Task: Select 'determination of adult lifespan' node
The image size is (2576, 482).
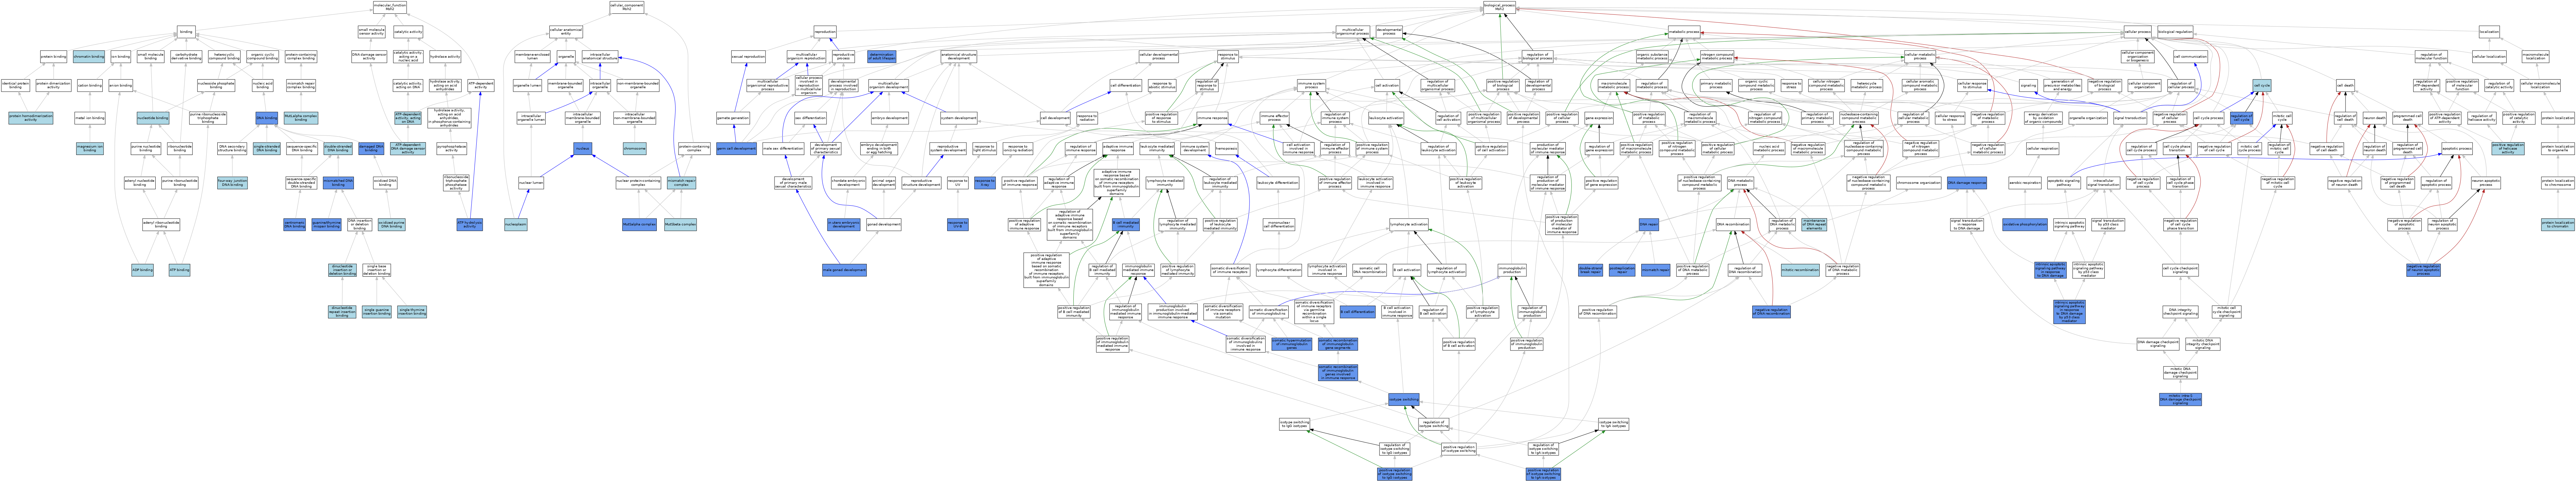Action: tap(882, 57)
